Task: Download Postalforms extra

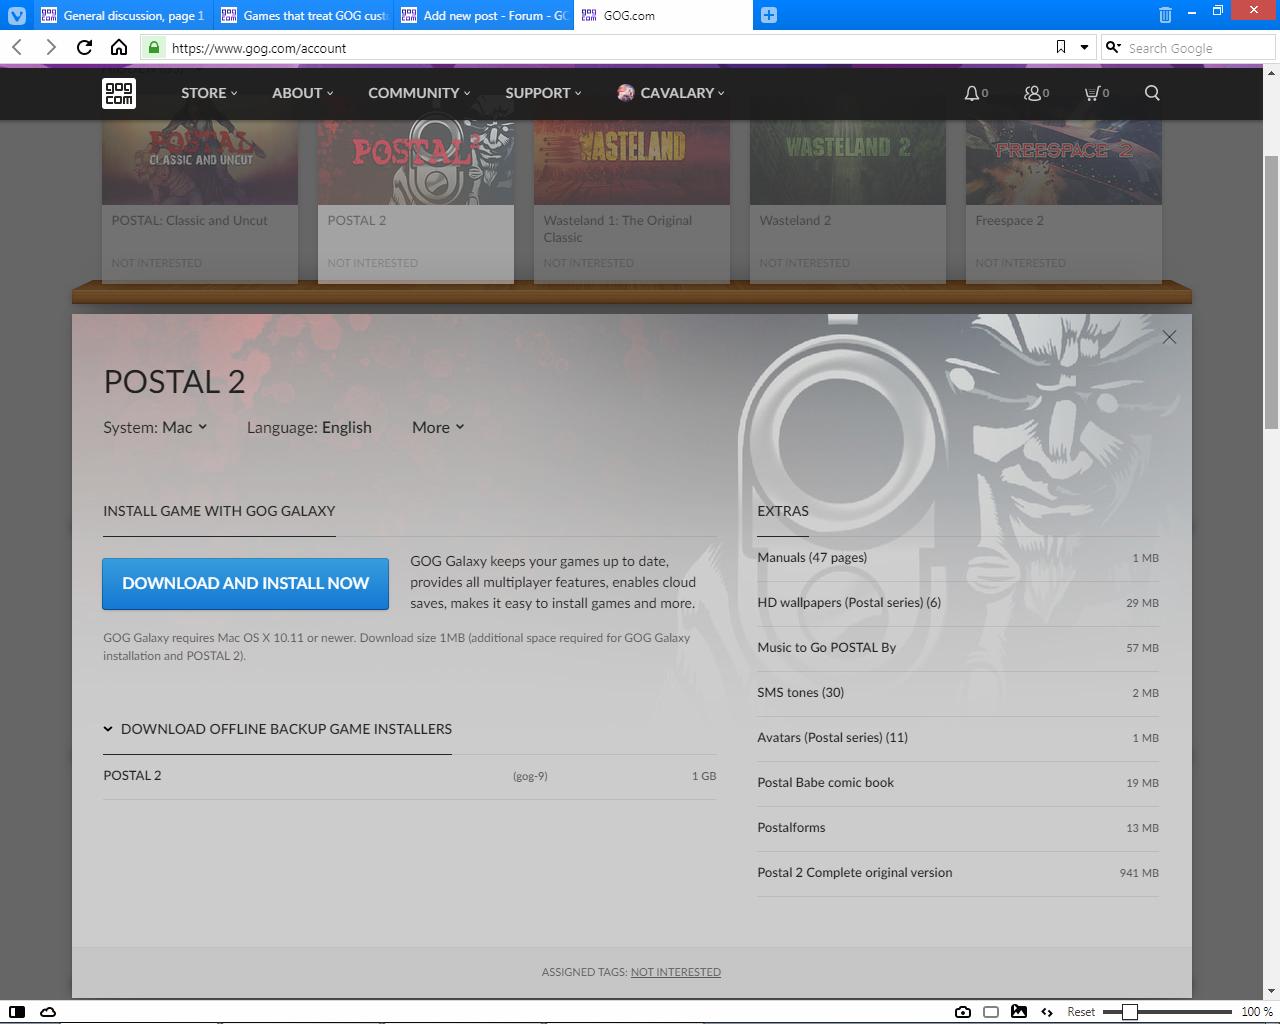Action: tap(958, 828)
